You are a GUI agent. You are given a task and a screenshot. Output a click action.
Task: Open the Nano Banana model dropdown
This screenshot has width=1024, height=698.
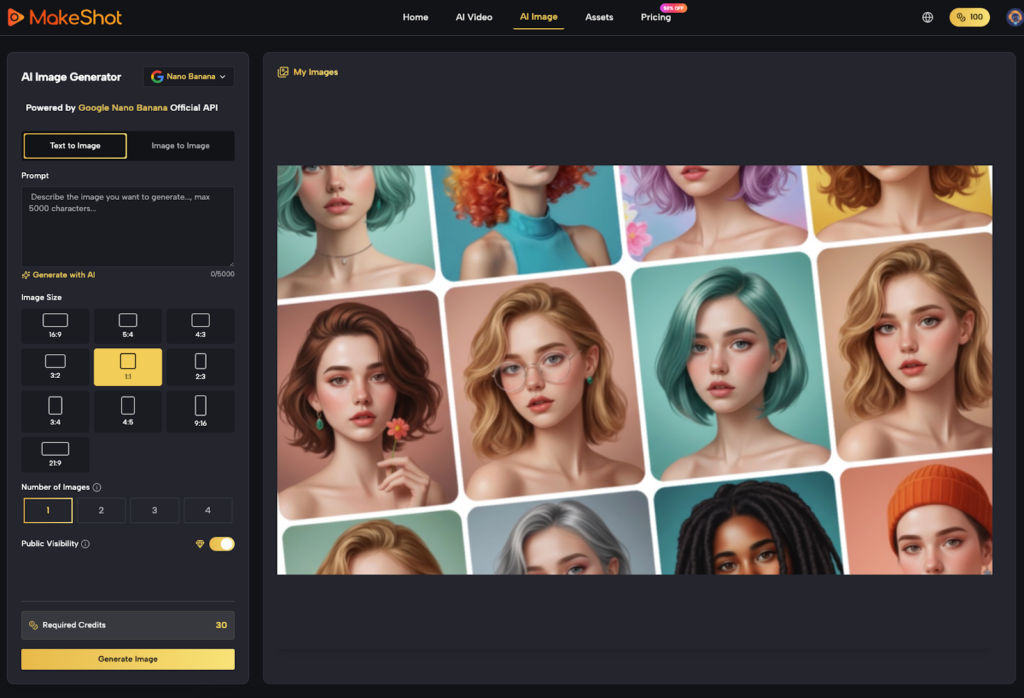pos(188,76)
